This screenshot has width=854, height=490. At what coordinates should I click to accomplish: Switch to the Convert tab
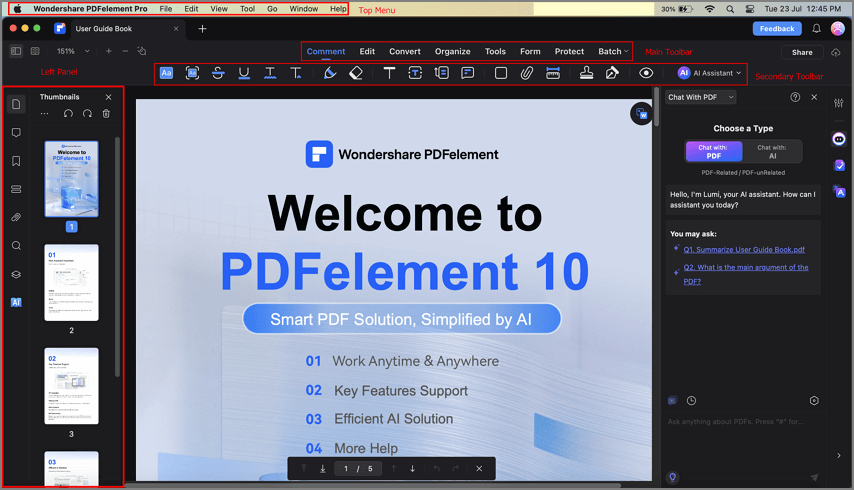point(405,51)
